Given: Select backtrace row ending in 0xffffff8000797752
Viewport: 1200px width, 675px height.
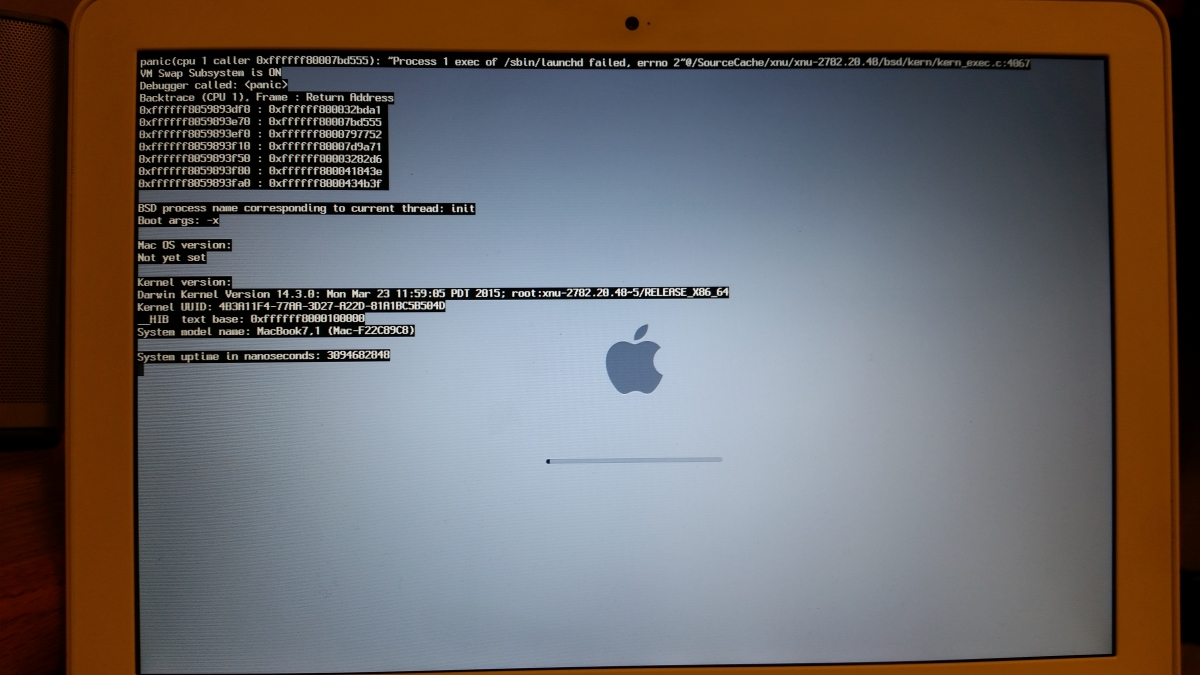Looking at the screenshot, I should (260, 134).
